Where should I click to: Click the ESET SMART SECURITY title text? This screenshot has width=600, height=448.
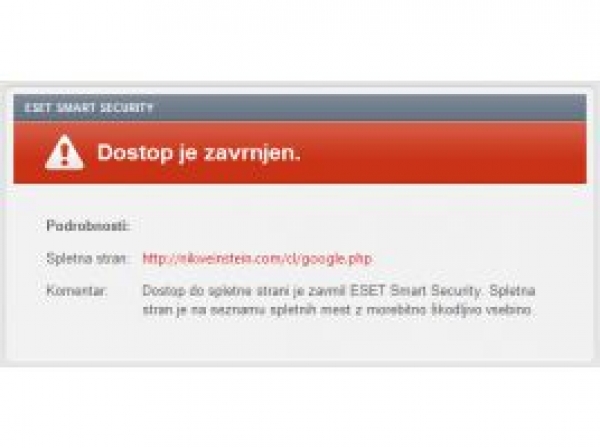pos(89,108)
